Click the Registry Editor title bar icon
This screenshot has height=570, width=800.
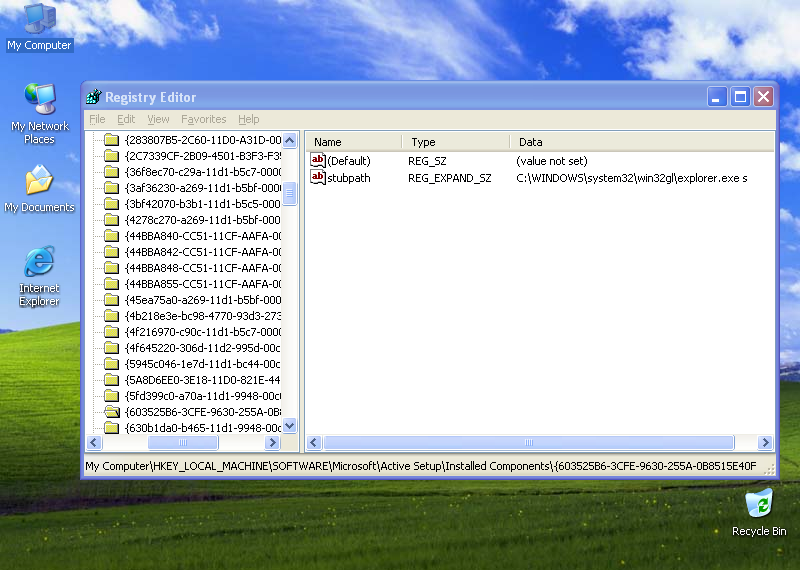point(94,96)
